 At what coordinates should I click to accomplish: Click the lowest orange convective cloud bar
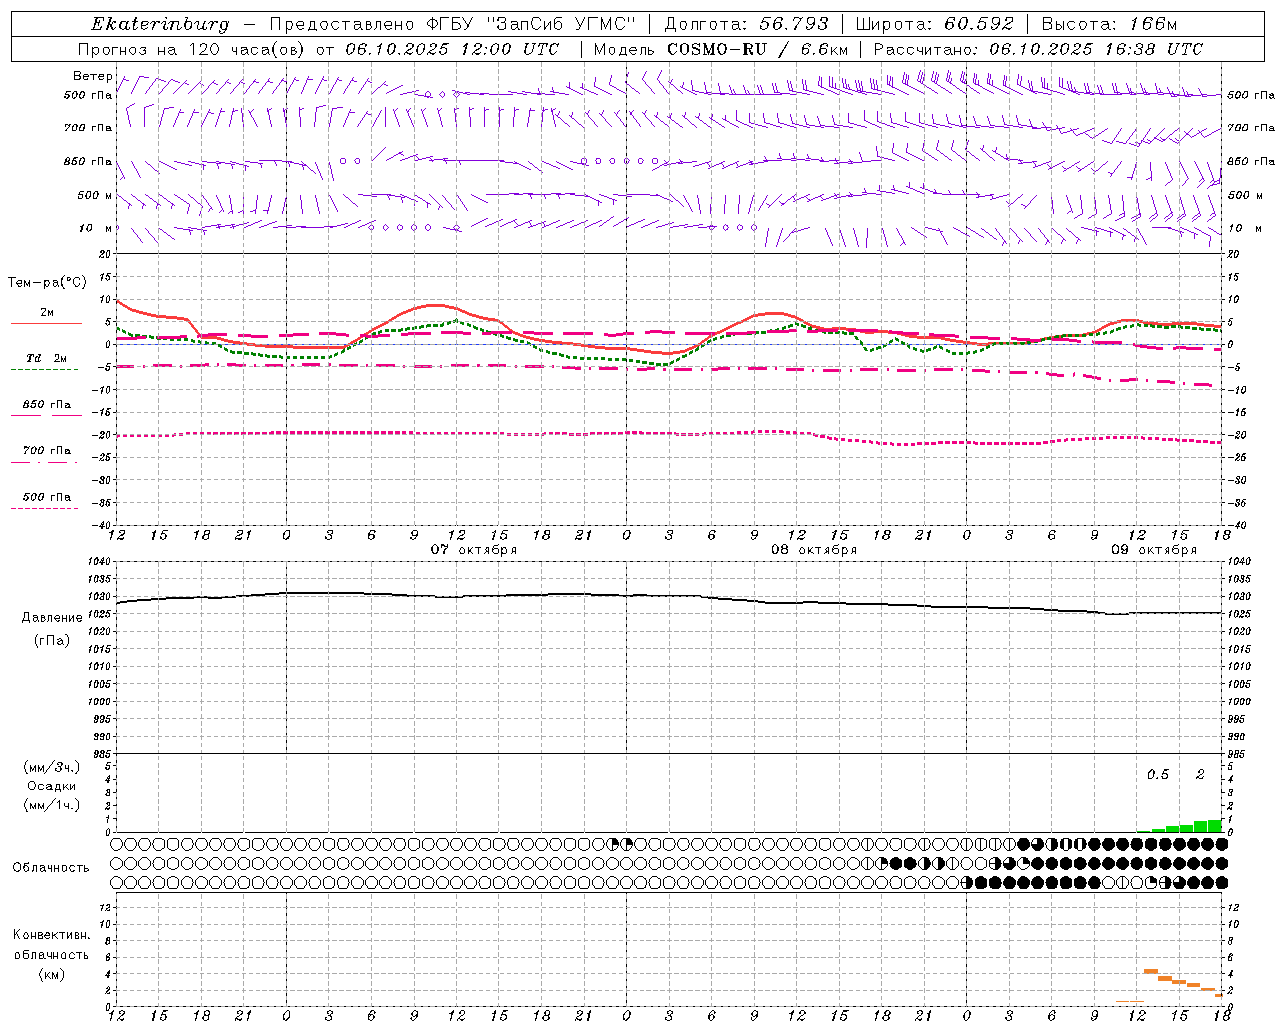point(1219,995)
